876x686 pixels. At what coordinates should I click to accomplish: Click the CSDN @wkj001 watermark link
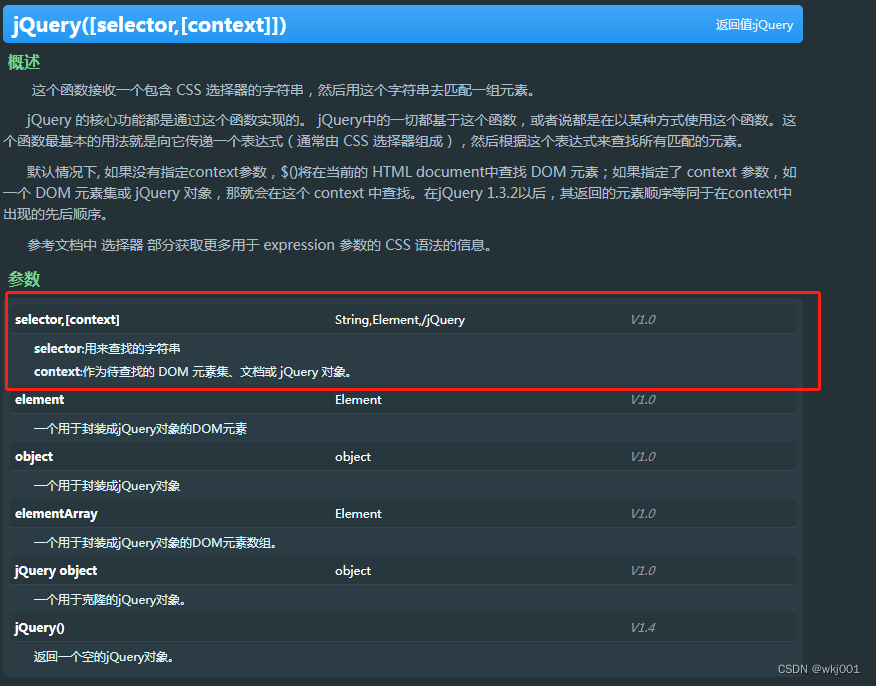point(818,668)
